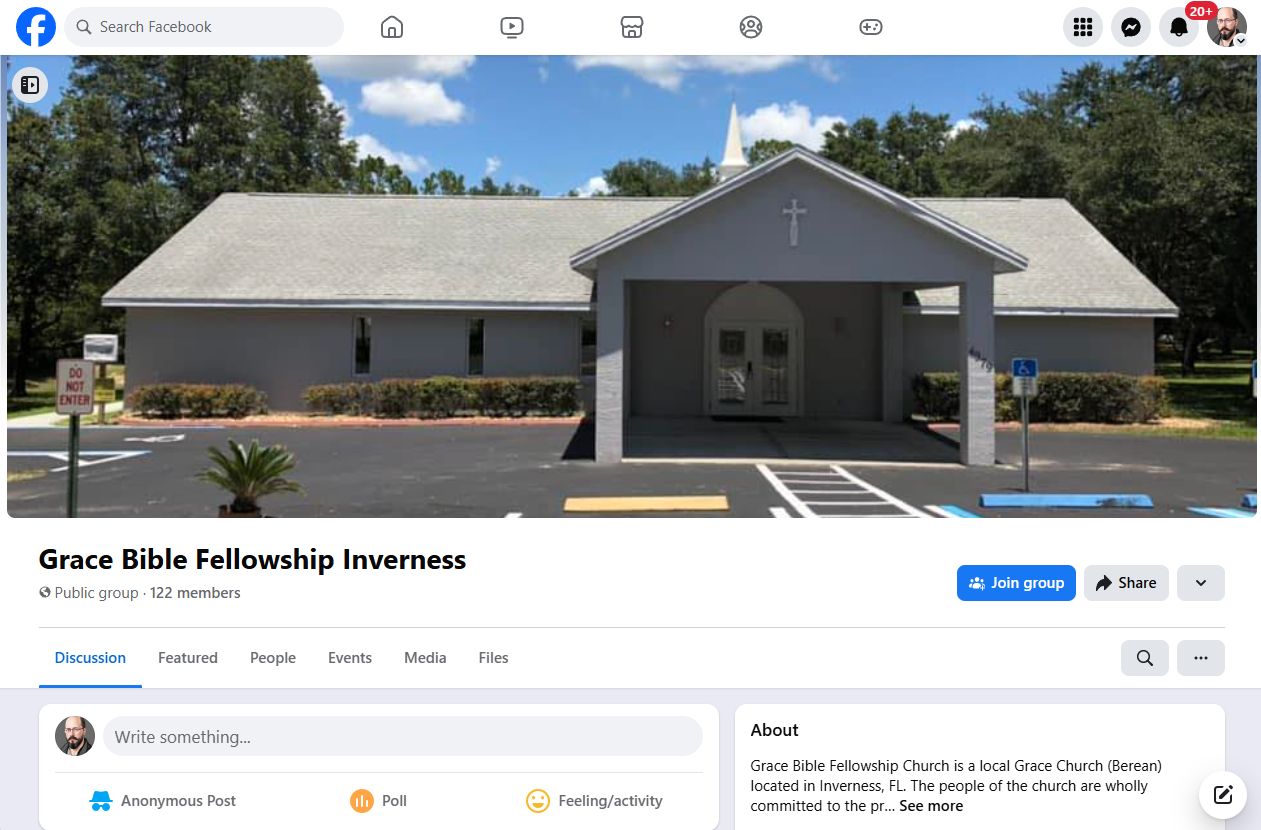Image resolution: width=1261 pixels, height=830 pixels.
Task: Open the new message compose icon
Action: coord(1223,795)
